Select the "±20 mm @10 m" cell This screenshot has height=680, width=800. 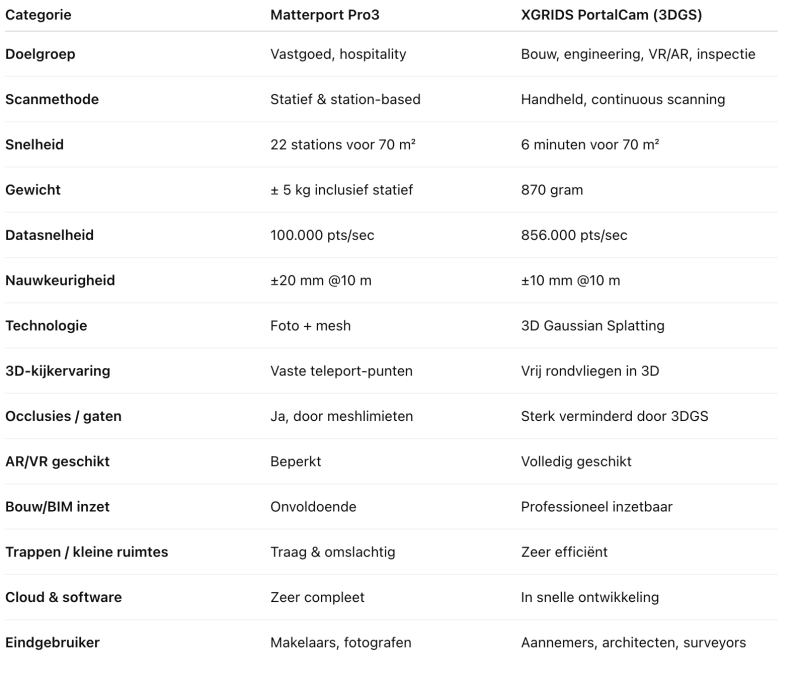[x=321, y=281]
